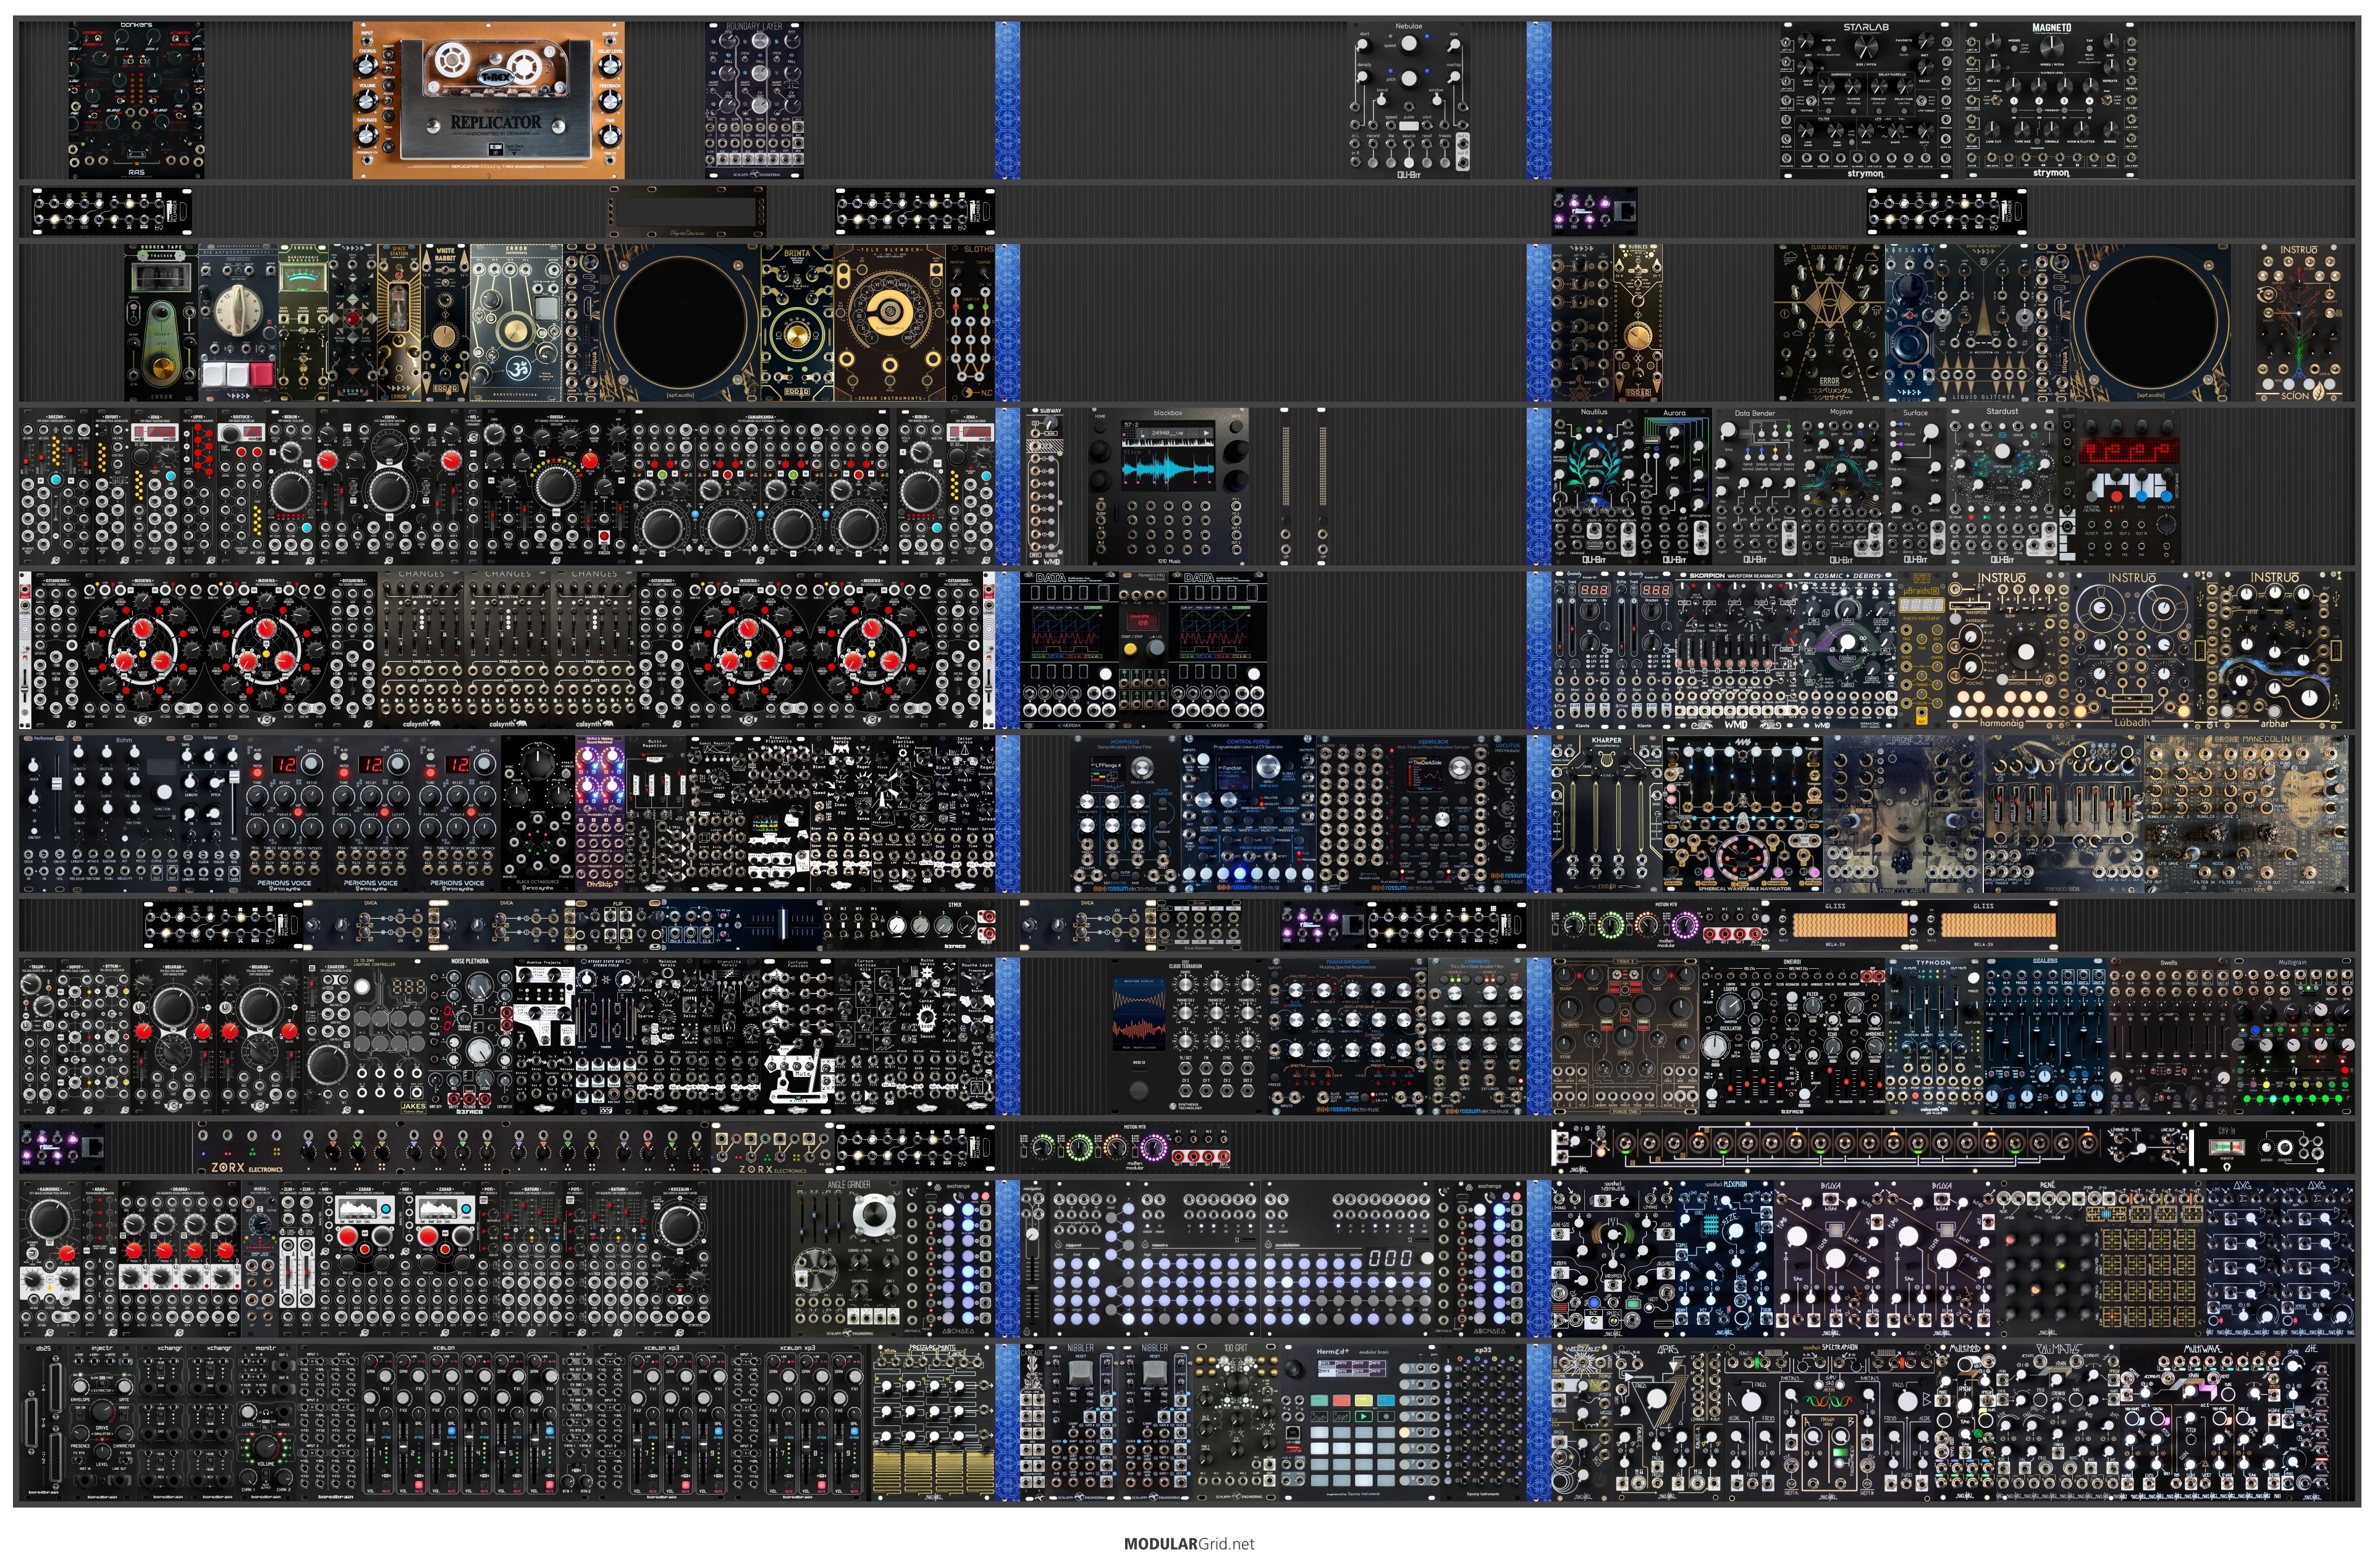Select the Instruo Scion module

click(x=2299, y=322)
